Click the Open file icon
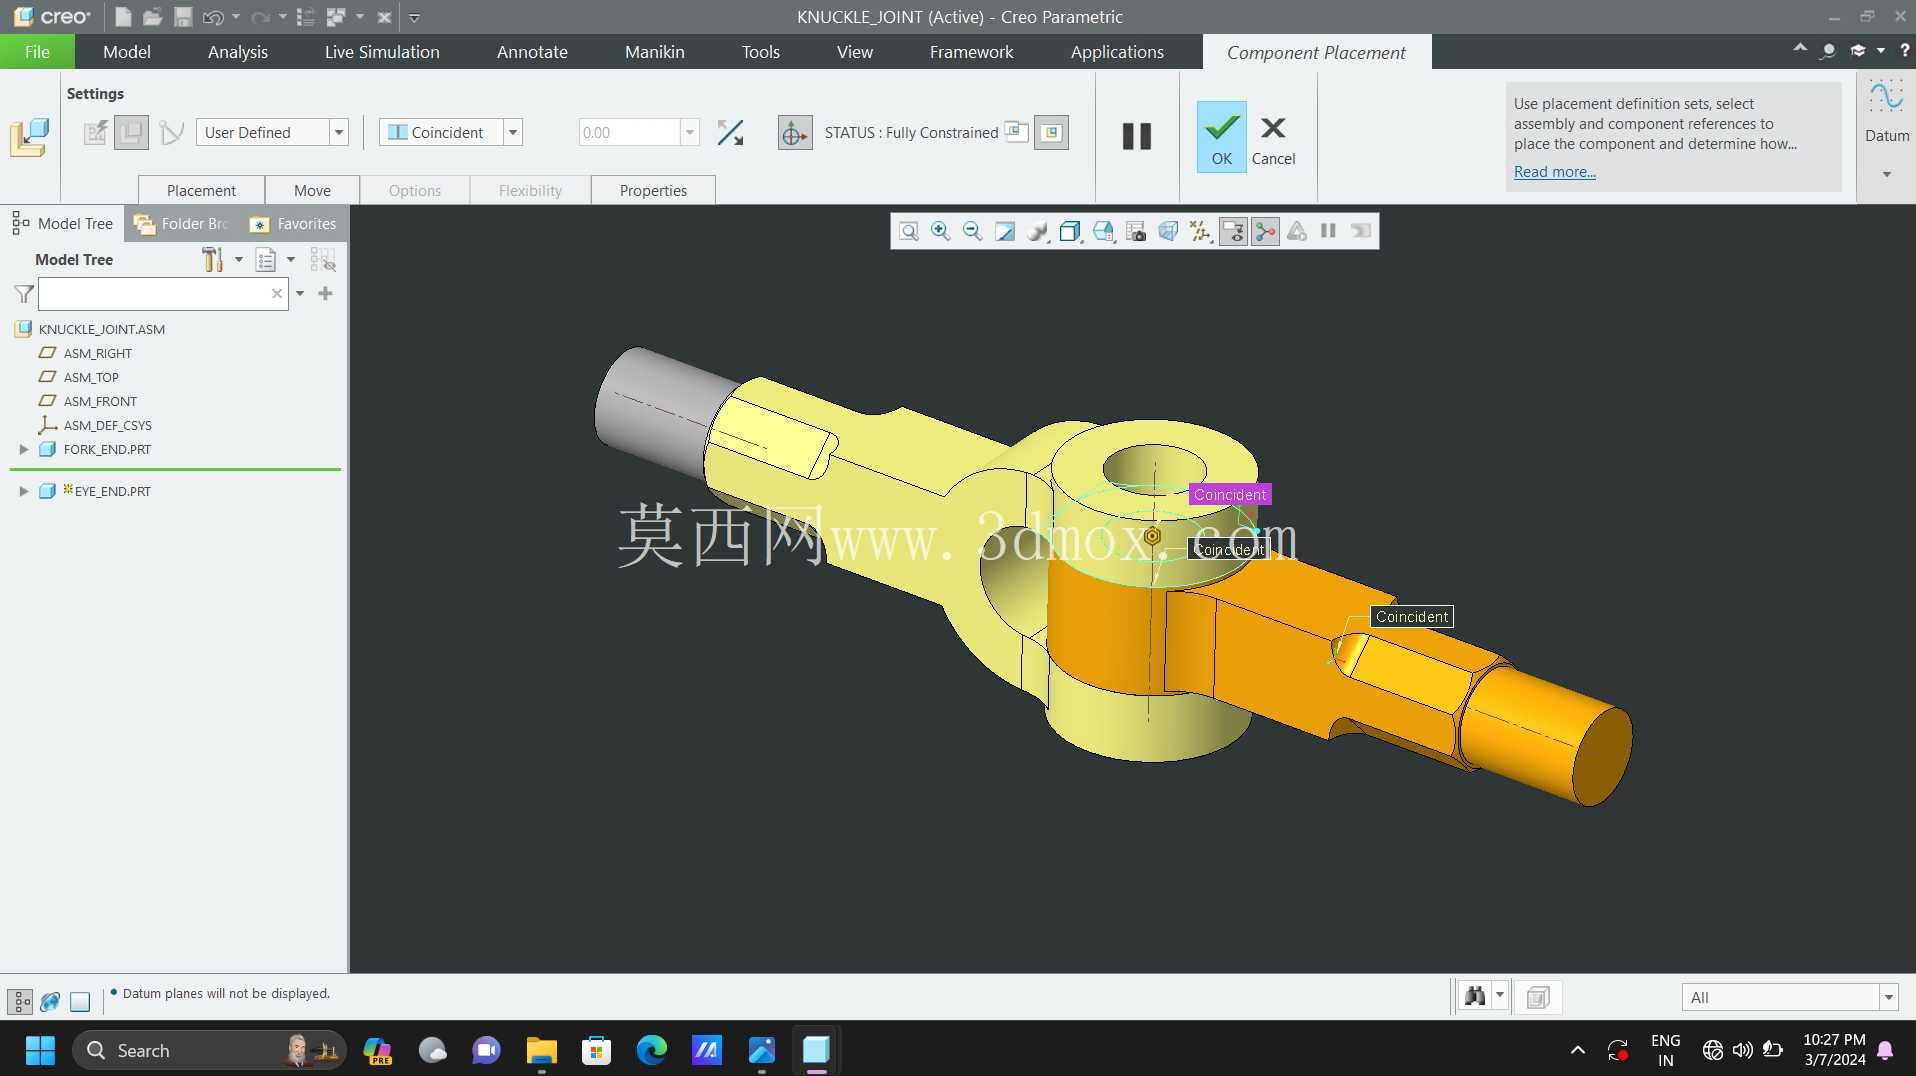The height and width of the screenshot is (1076, 1916). click(152, 17)
